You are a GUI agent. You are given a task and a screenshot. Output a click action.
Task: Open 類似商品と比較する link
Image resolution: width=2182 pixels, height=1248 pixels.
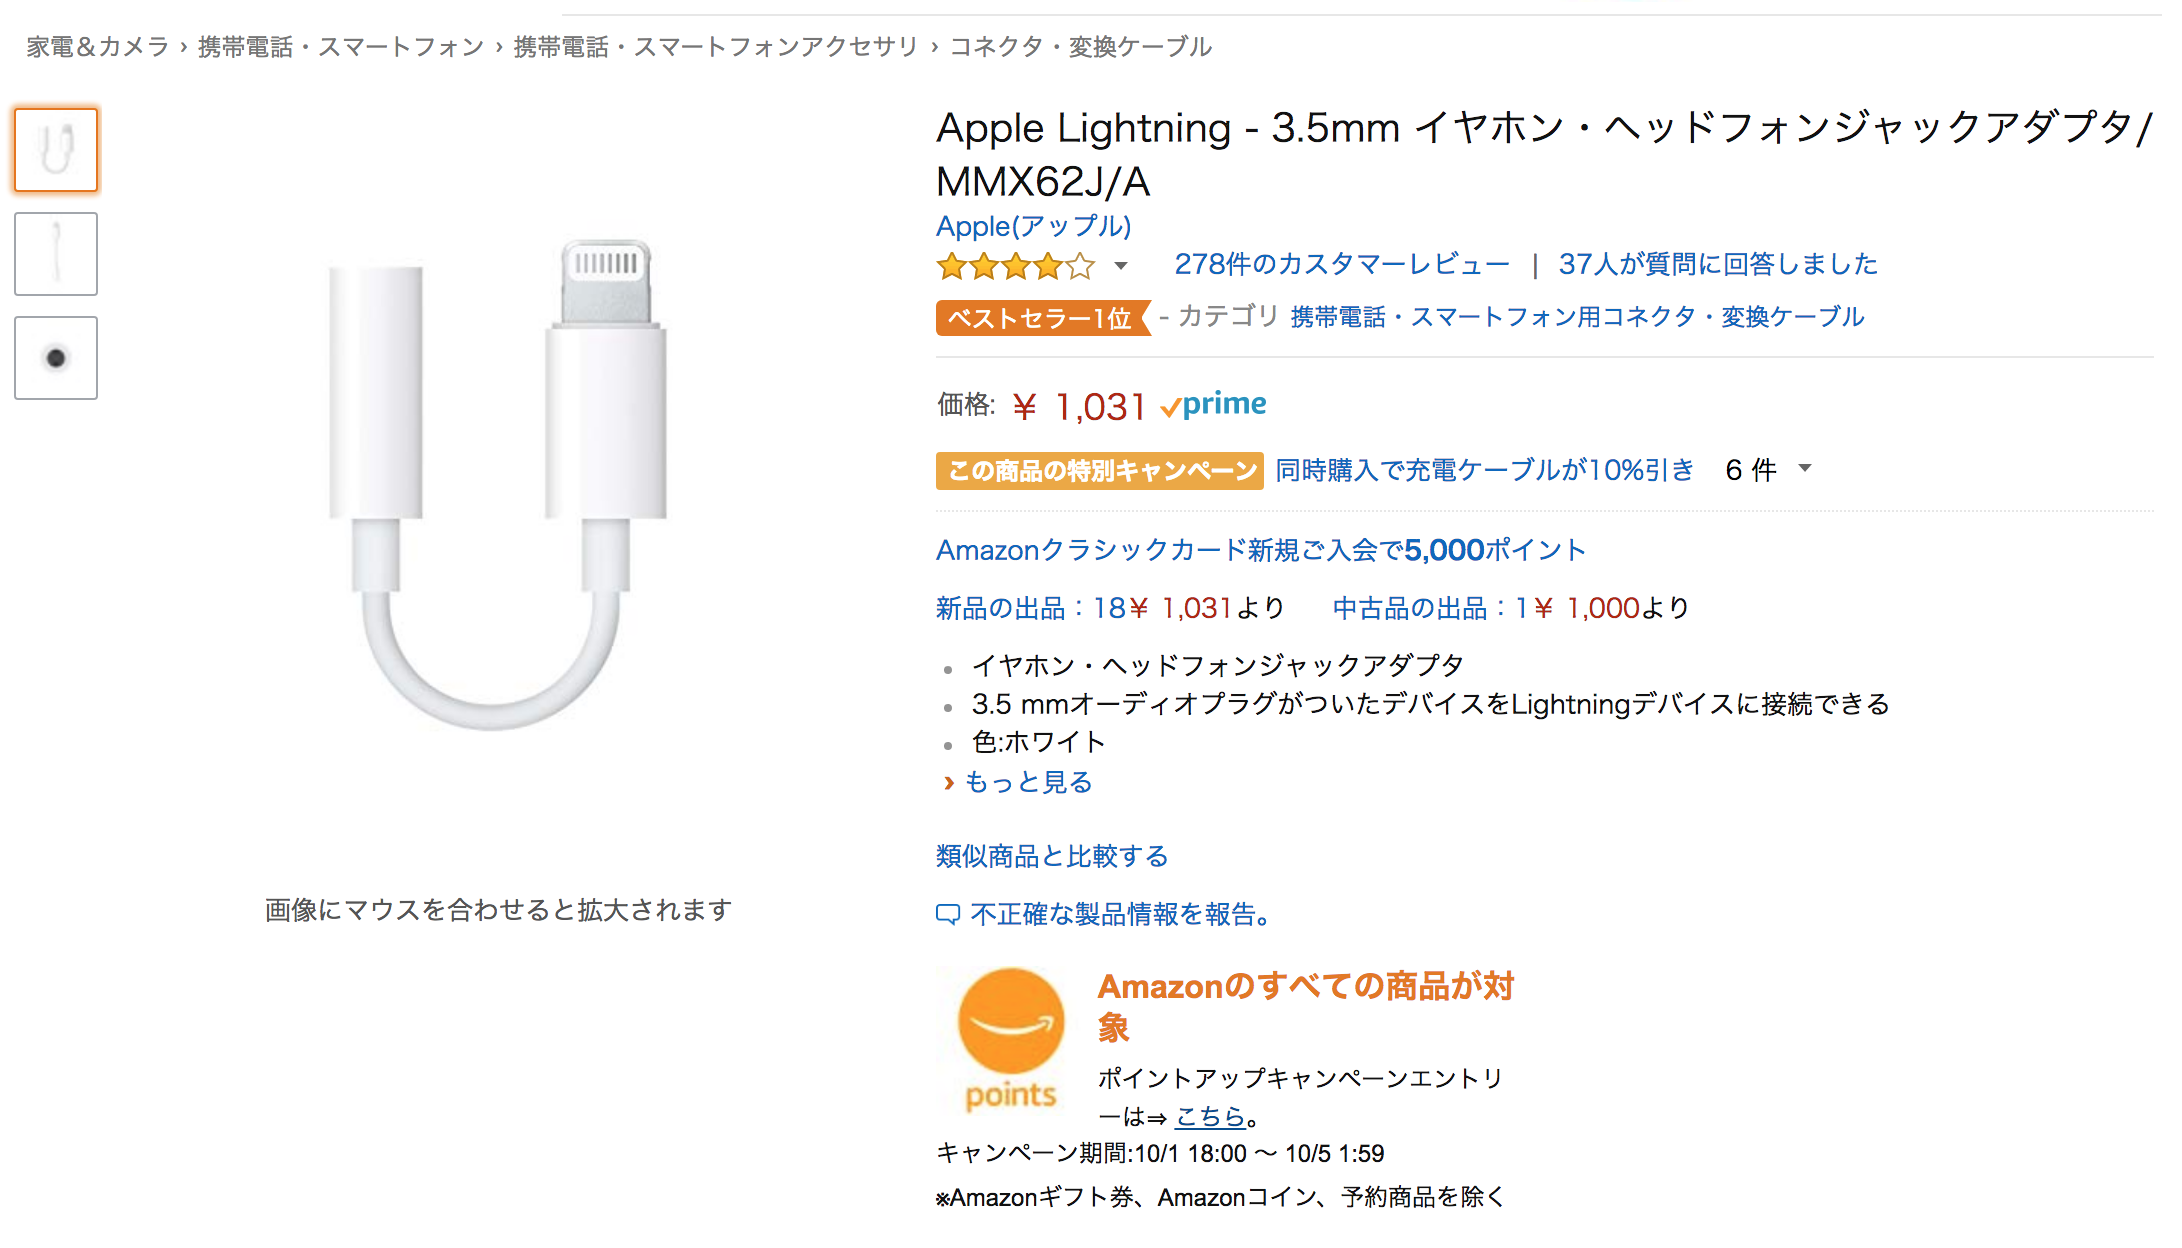1052,856
